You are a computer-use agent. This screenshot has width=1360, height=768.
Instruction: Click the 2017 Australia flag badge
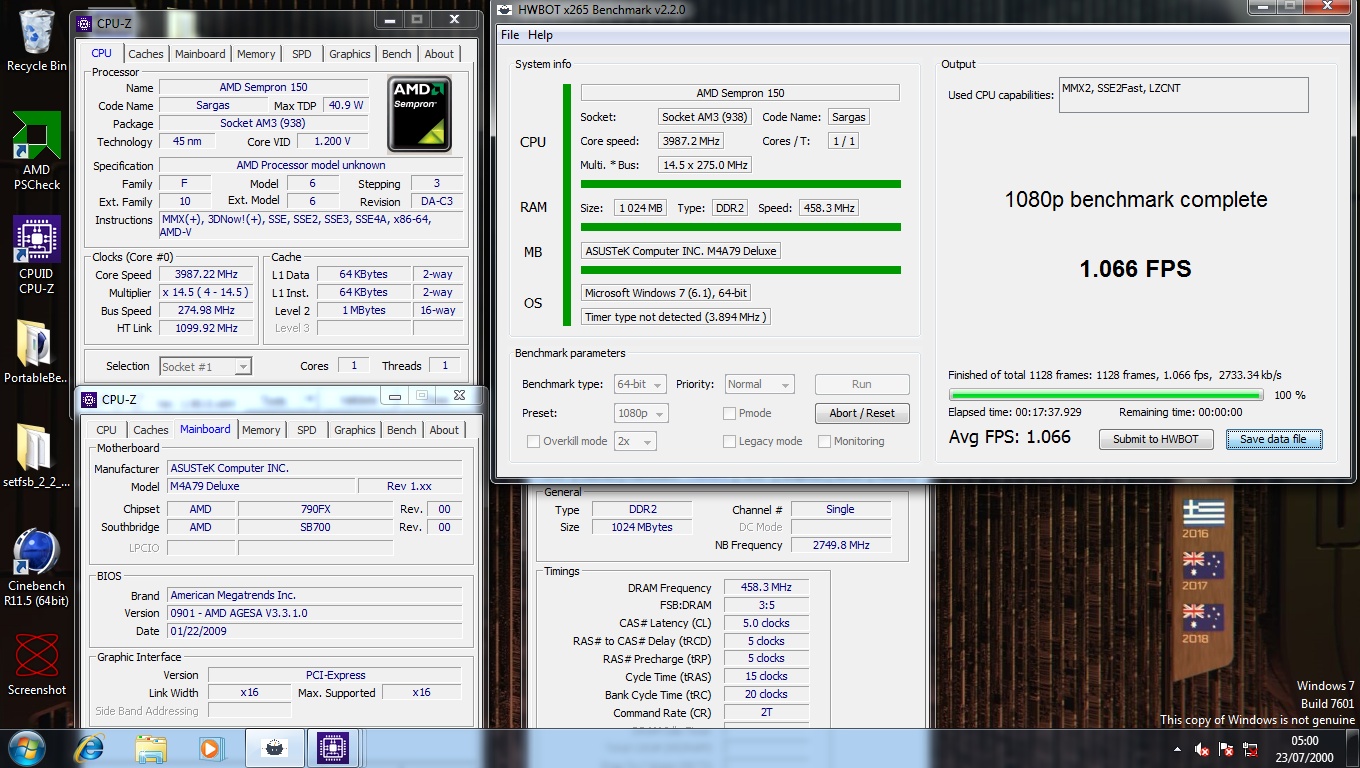tap(1203, 565)
